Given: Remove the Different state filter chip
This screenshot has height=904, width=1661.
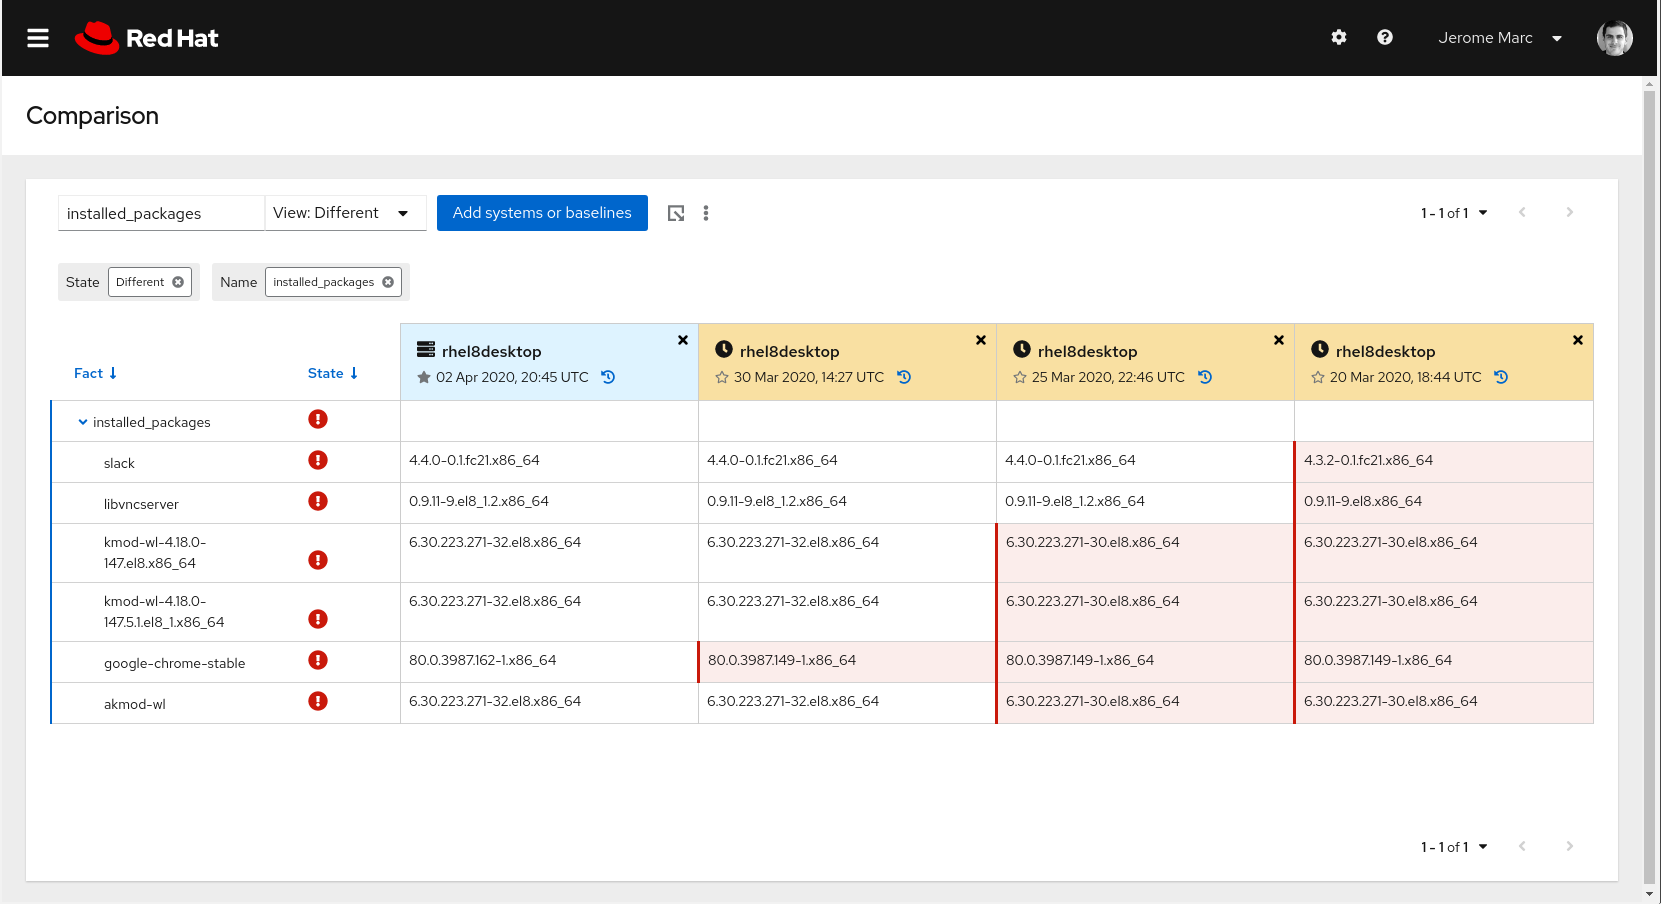Looking at the screenshot, I should [x=178, y=282].
